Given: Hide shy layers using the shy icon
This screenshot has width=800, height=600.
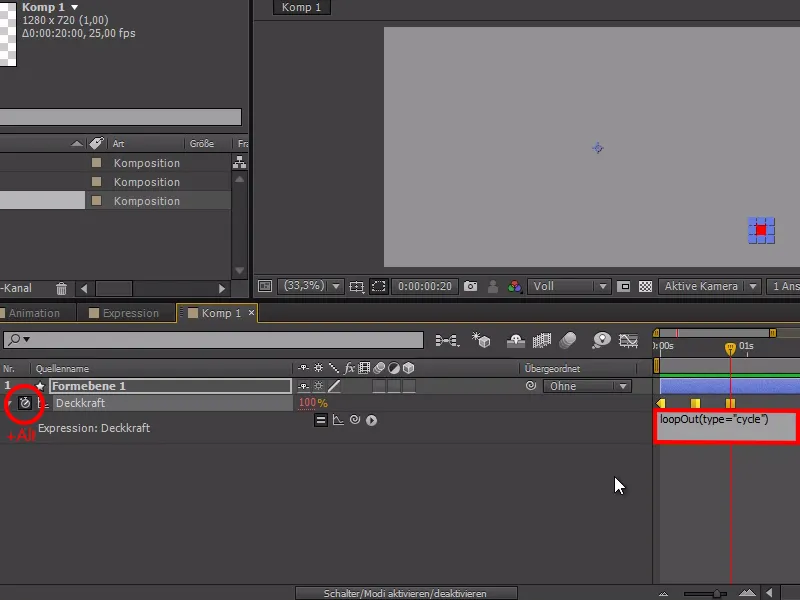Looking at the screenshot, I should click(x=514, y=340).
